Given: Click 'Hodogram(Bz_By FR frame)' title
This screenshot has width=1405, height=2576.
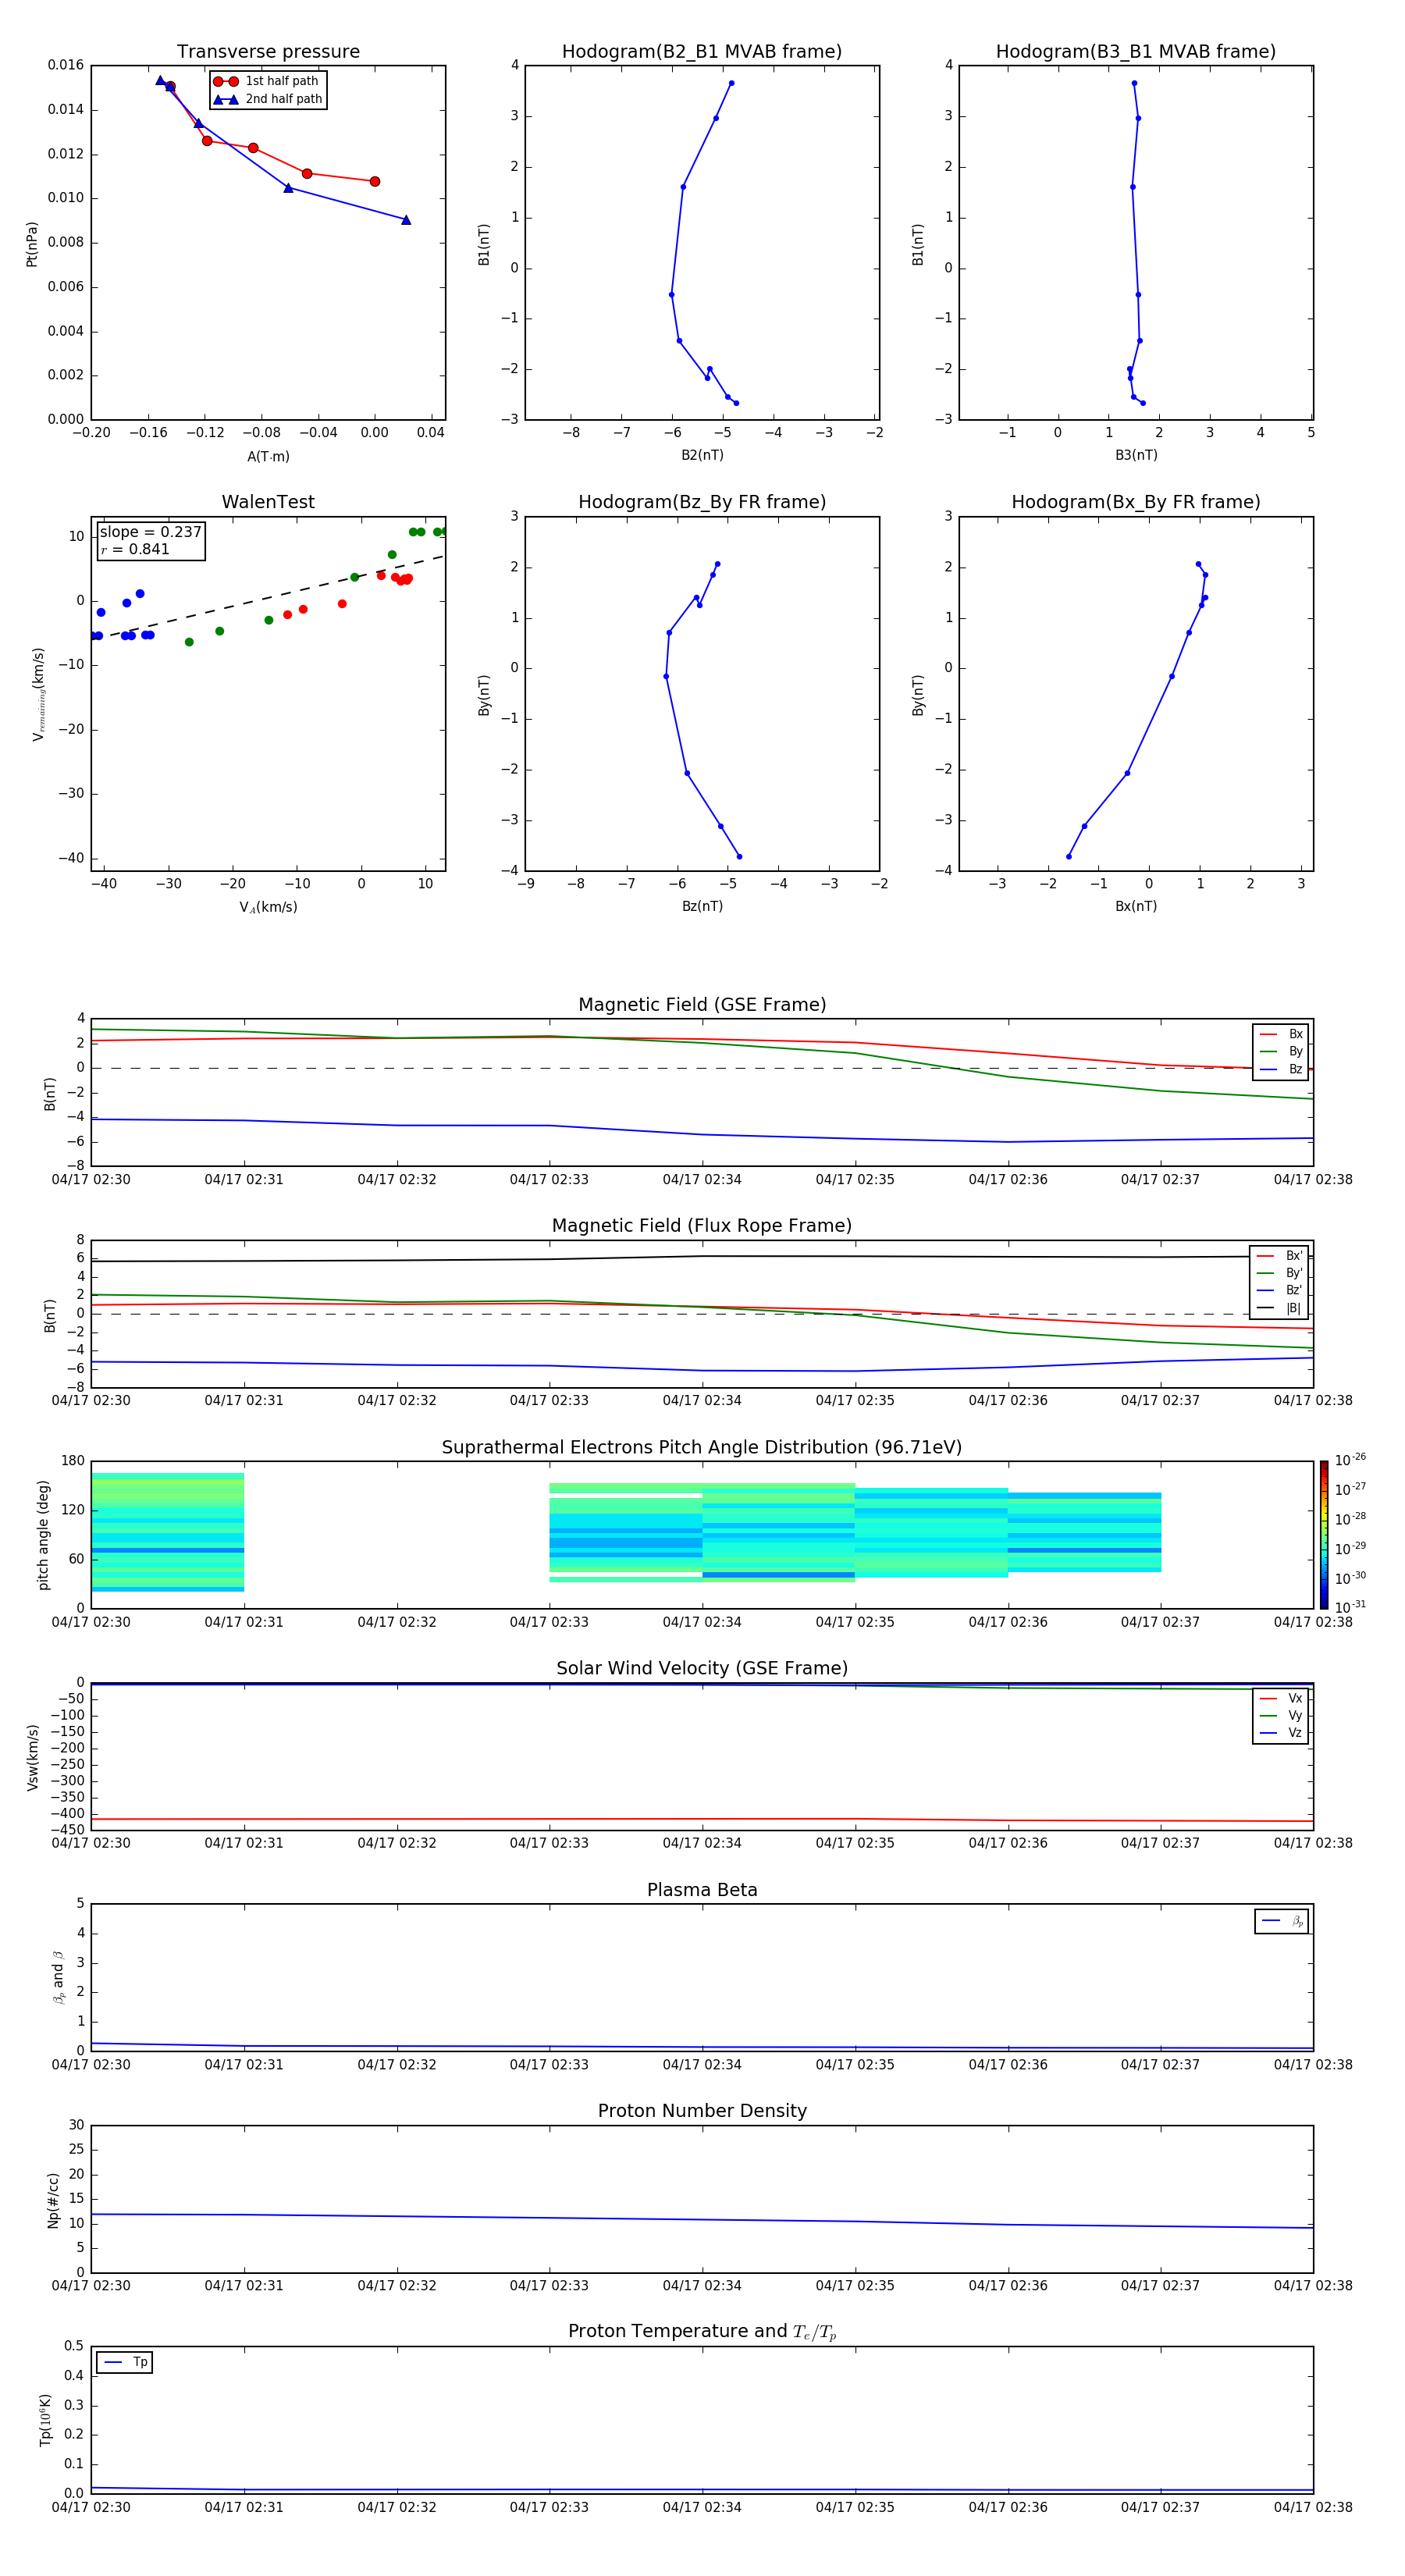Looking at the screenshot, I should (x=702, y=502).
